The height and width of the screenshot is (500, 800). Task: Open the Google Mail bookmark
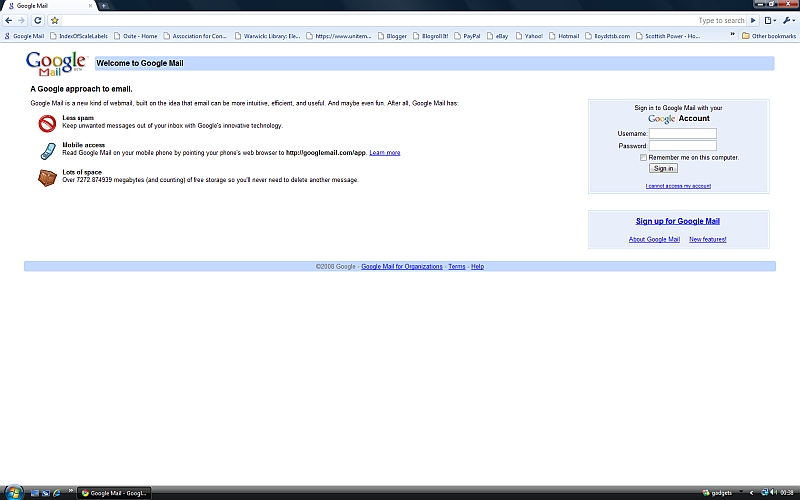[x=24, y=36]
